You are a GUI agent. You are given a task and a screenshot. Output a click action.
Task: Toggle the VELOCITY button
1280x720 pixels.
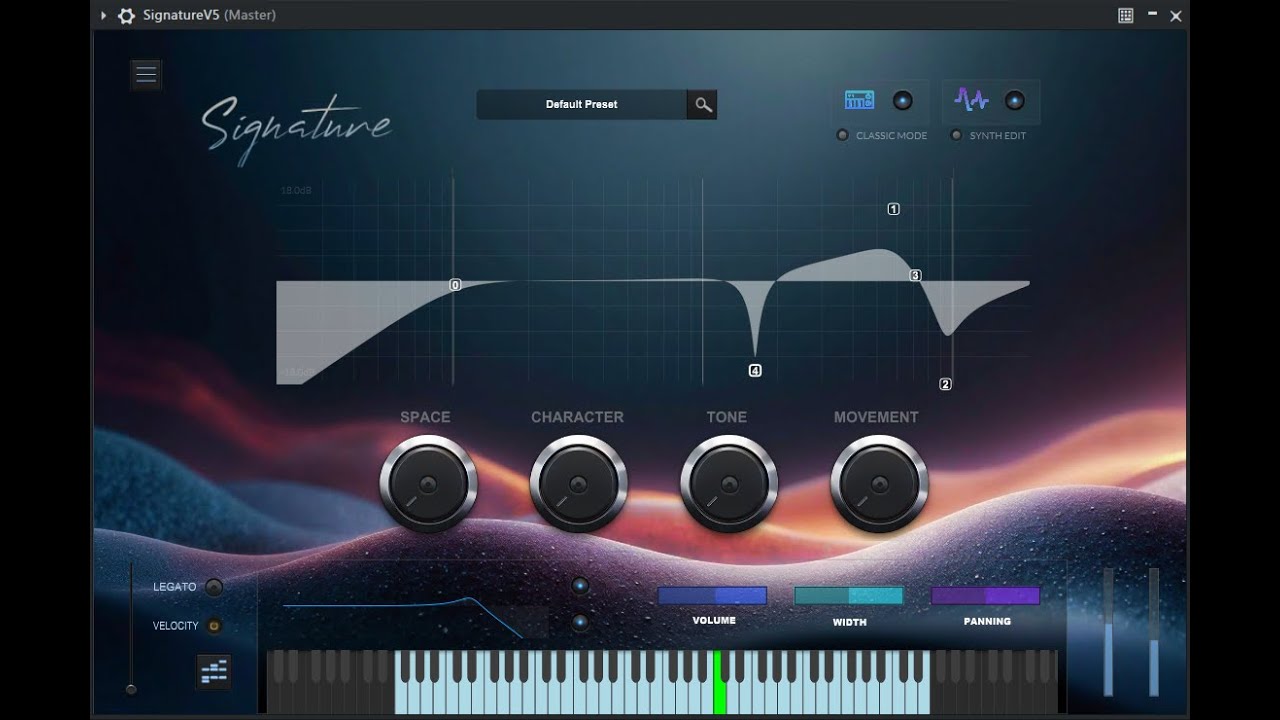[x=214, y=626]
